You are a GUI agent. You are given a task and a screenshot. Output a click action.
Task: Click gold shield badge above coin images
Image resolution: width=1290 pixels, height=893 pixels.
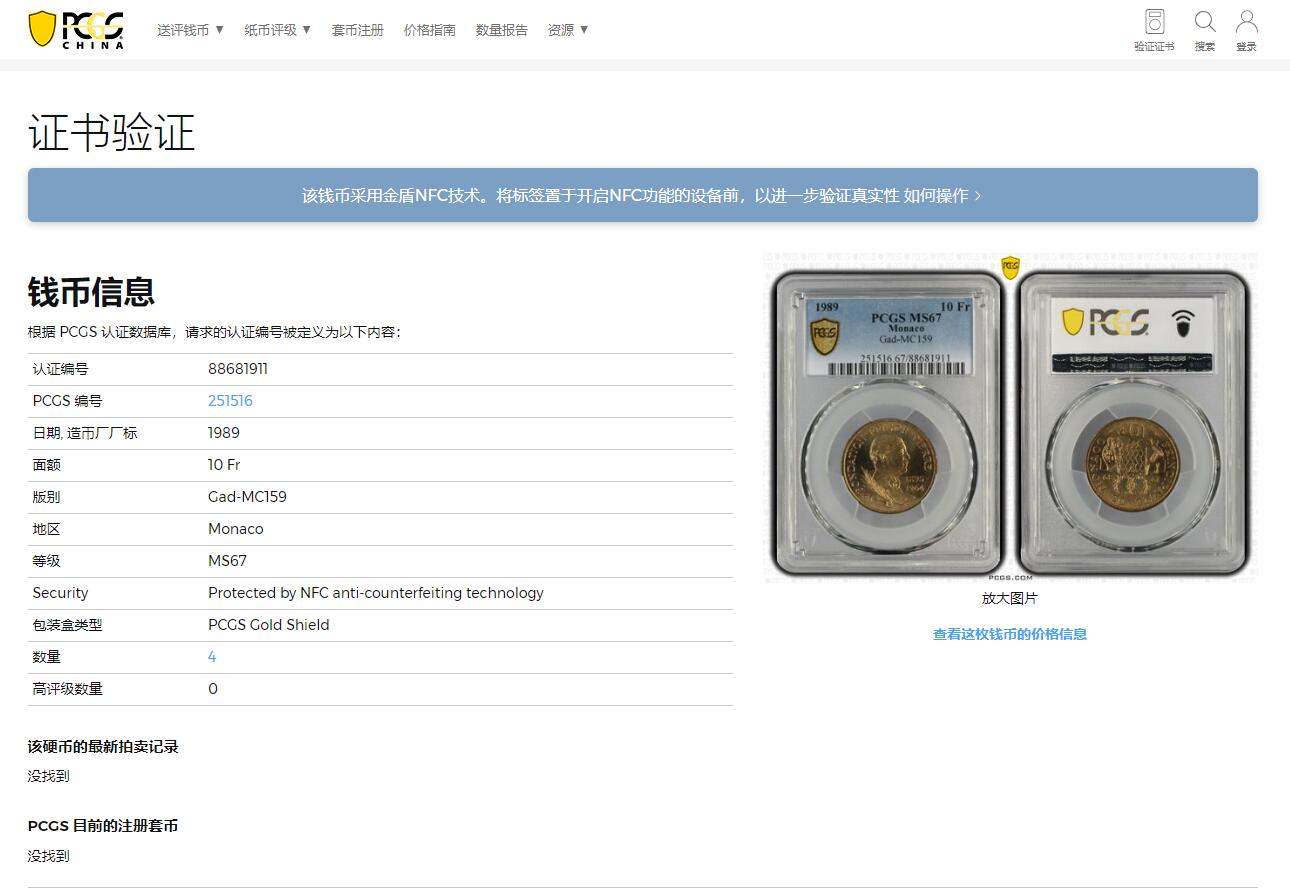point(1010,267)
